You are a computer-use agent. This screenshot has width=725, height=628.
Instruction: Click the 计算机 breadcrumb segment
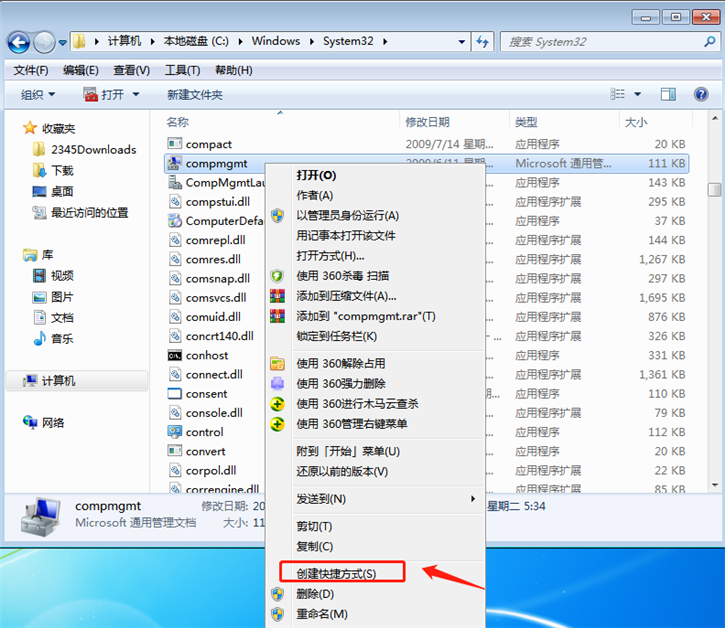[x=124, y=41]
